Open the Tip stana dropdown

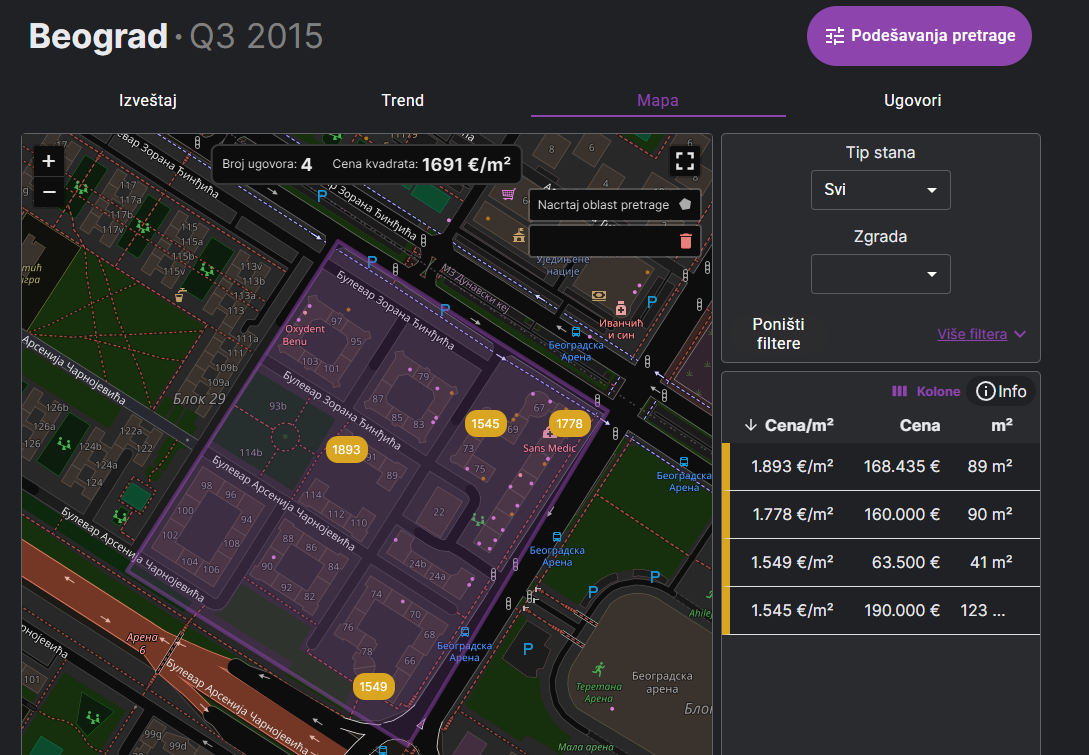[880, 190]
